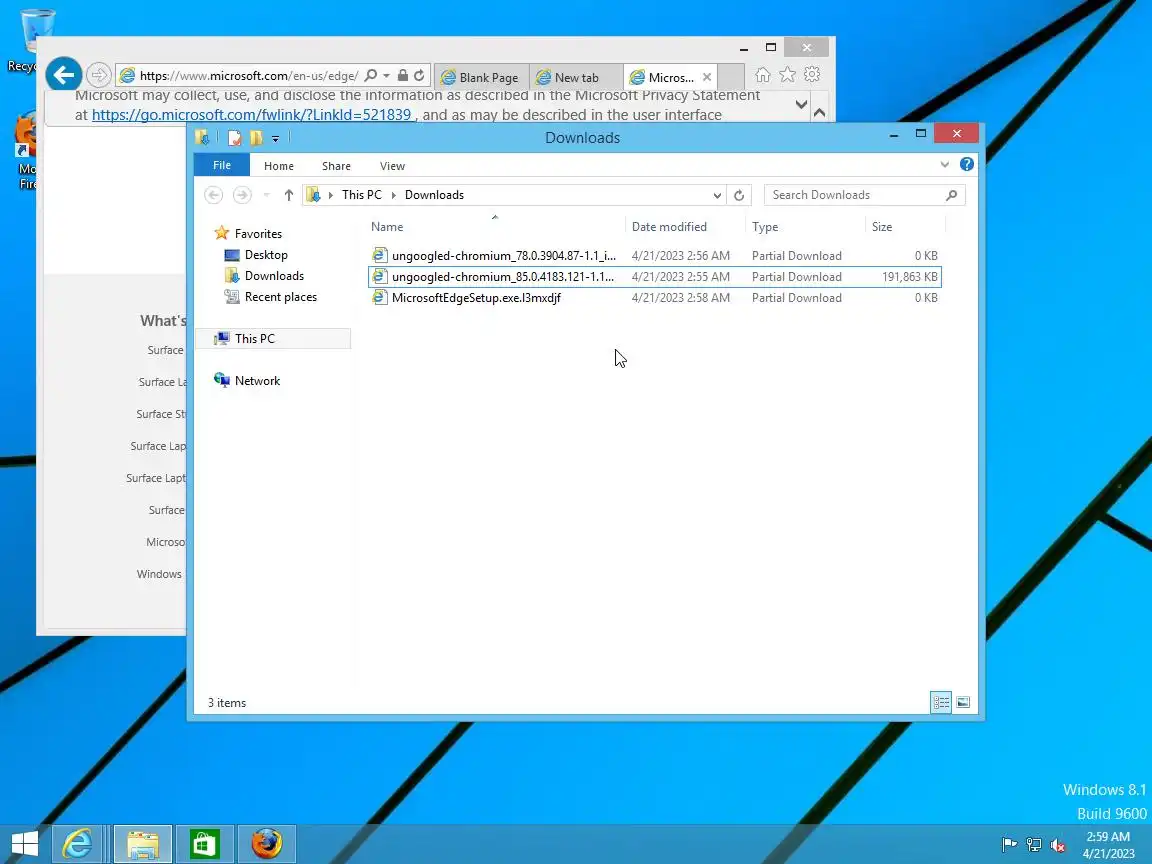Sort files by the Name column
Screen dimensions: 1152x864
point(495,227)
